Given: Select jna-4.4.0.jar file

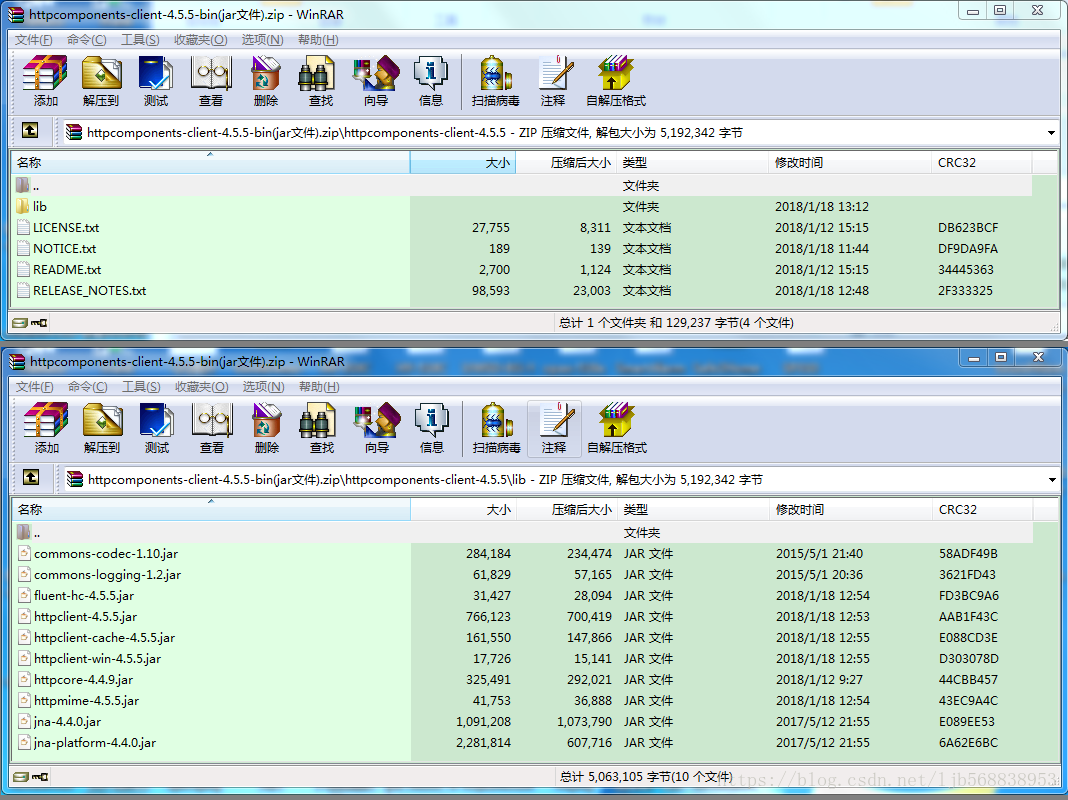Looking at the screenshot, I should pos(524,722).
